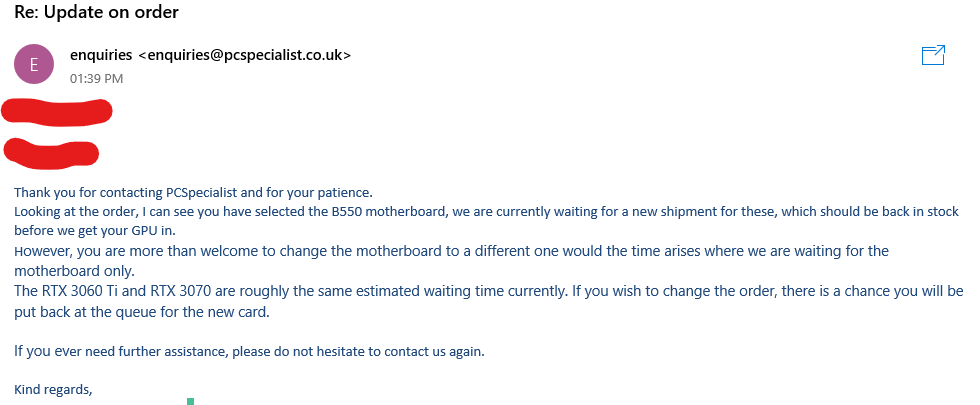Click the put back at the queue line
Image resolution: width=980 pixels, height=405 pixels.
click(142, 311)
